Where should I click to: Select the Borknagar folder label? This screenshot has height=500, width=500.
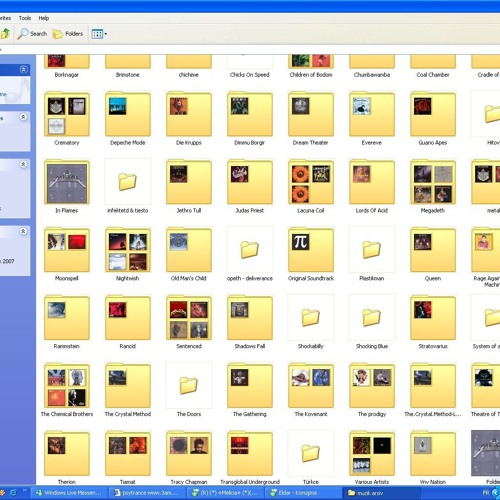67,75
